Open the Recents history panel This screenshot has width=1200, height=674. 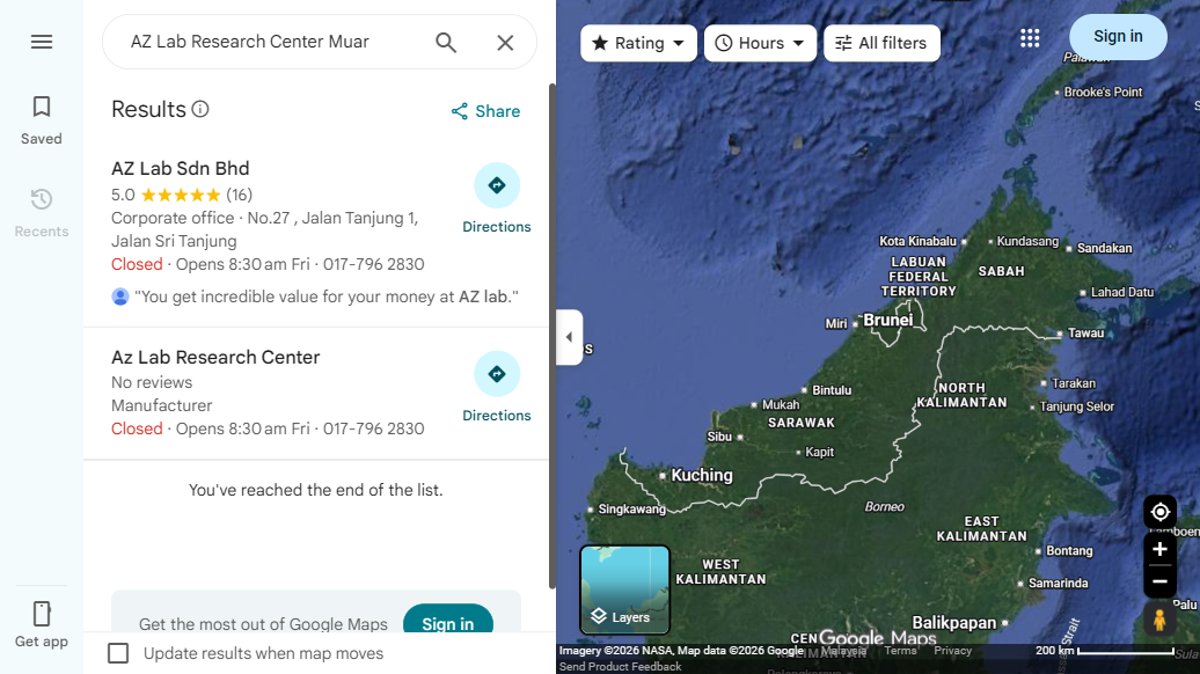[41, 212]
